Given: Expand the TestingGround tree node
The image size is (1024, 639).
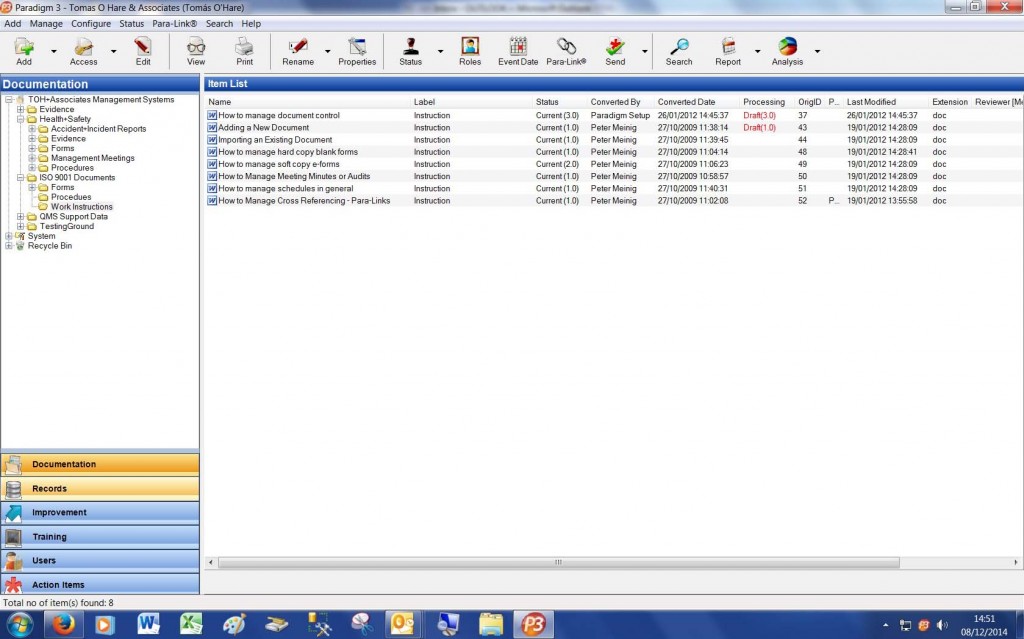Looking at the screenshot, I should click(20, 226).
